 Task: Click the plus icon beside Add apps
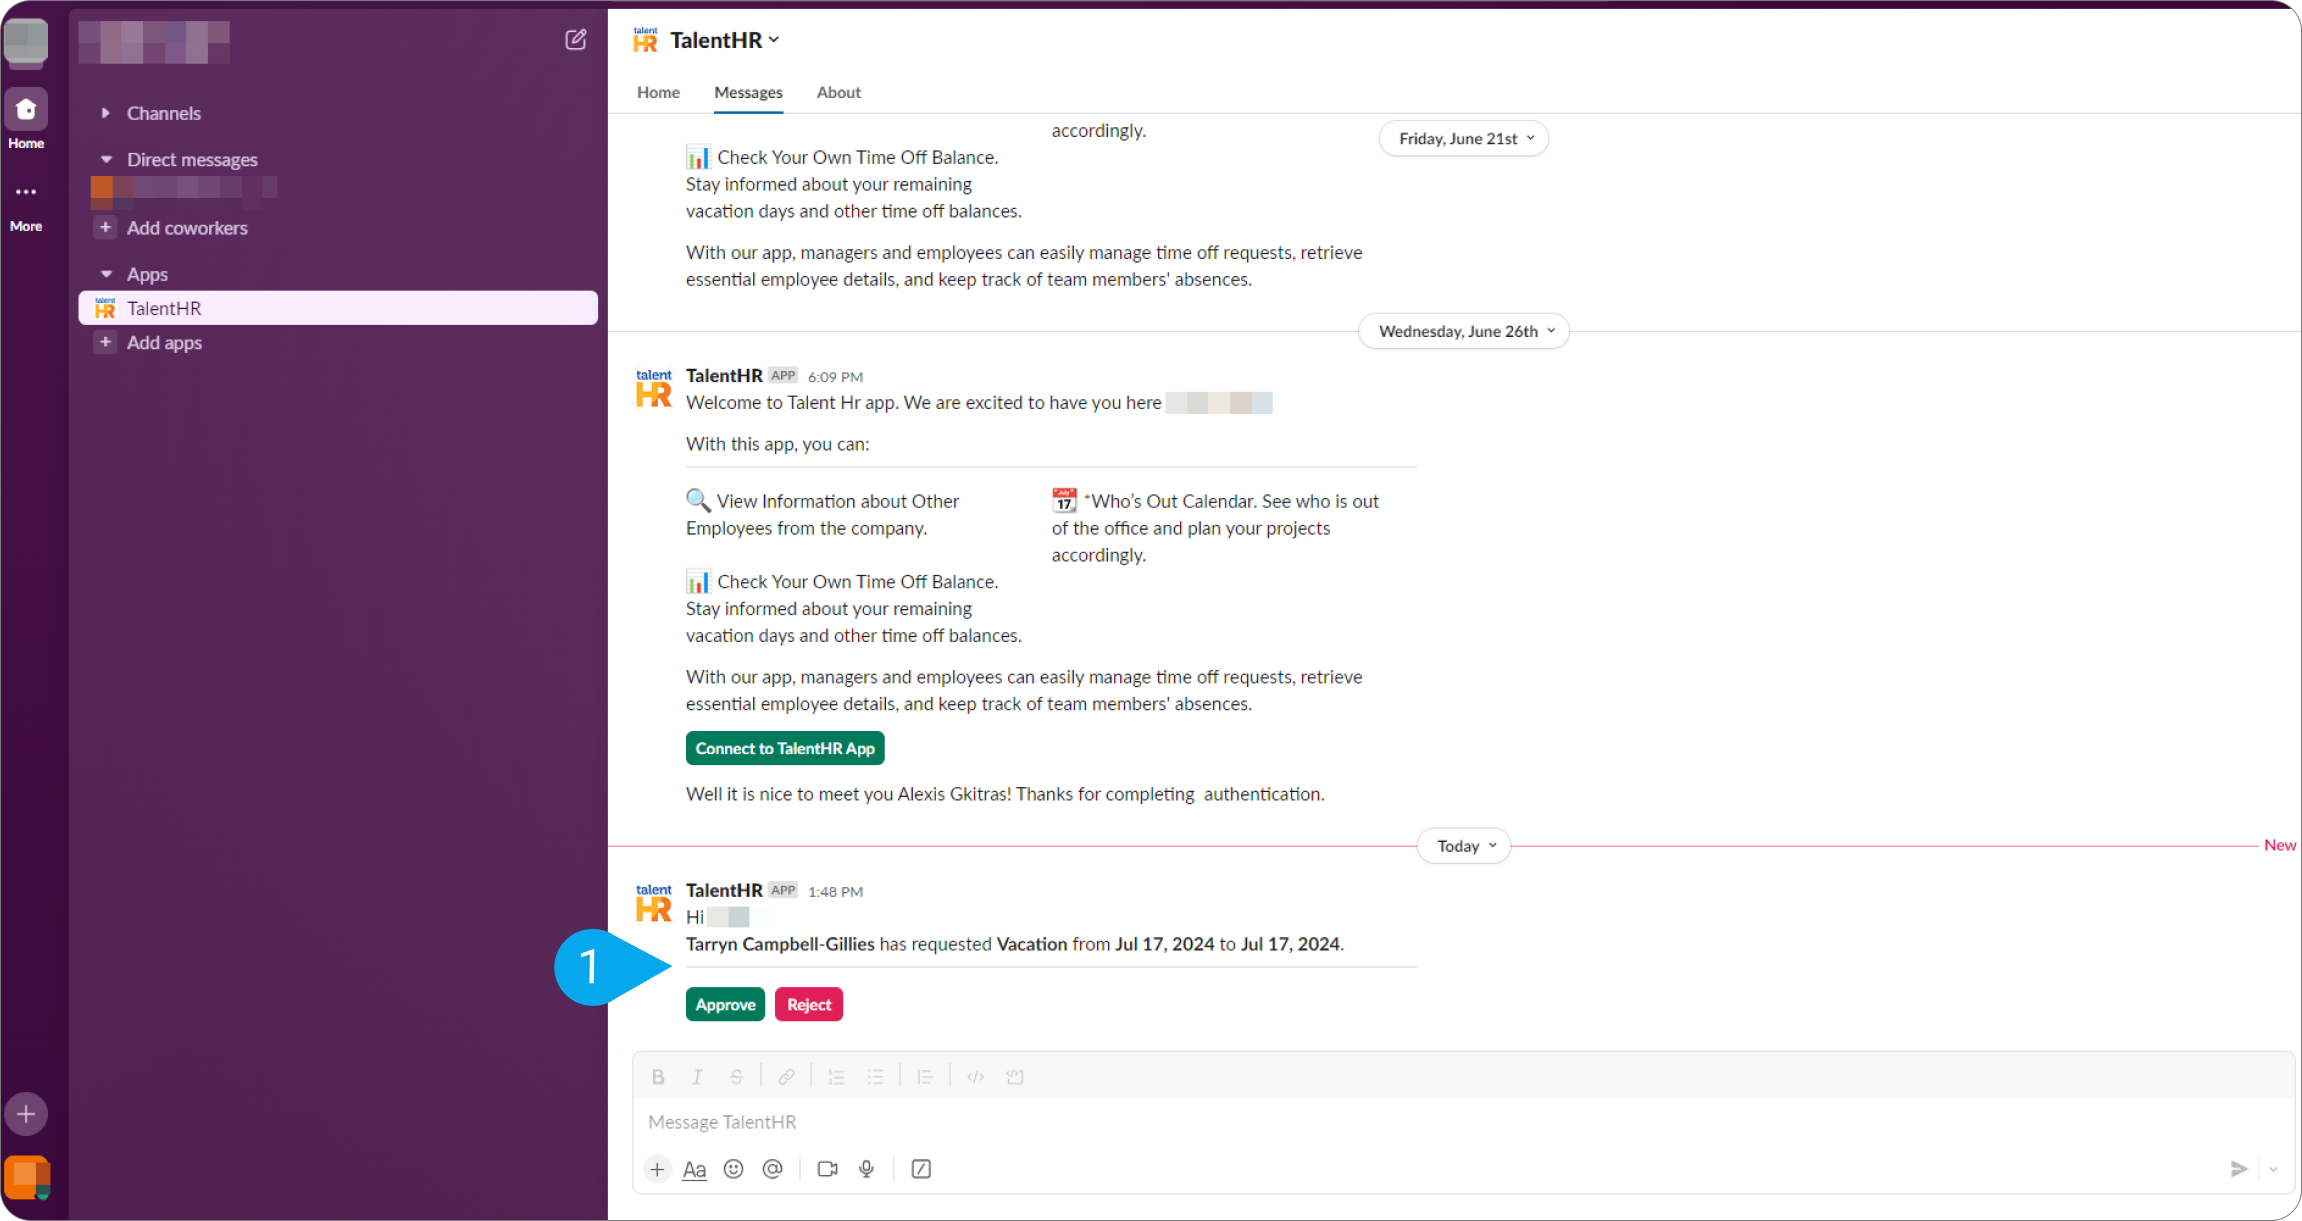click(x=105, y=342)
